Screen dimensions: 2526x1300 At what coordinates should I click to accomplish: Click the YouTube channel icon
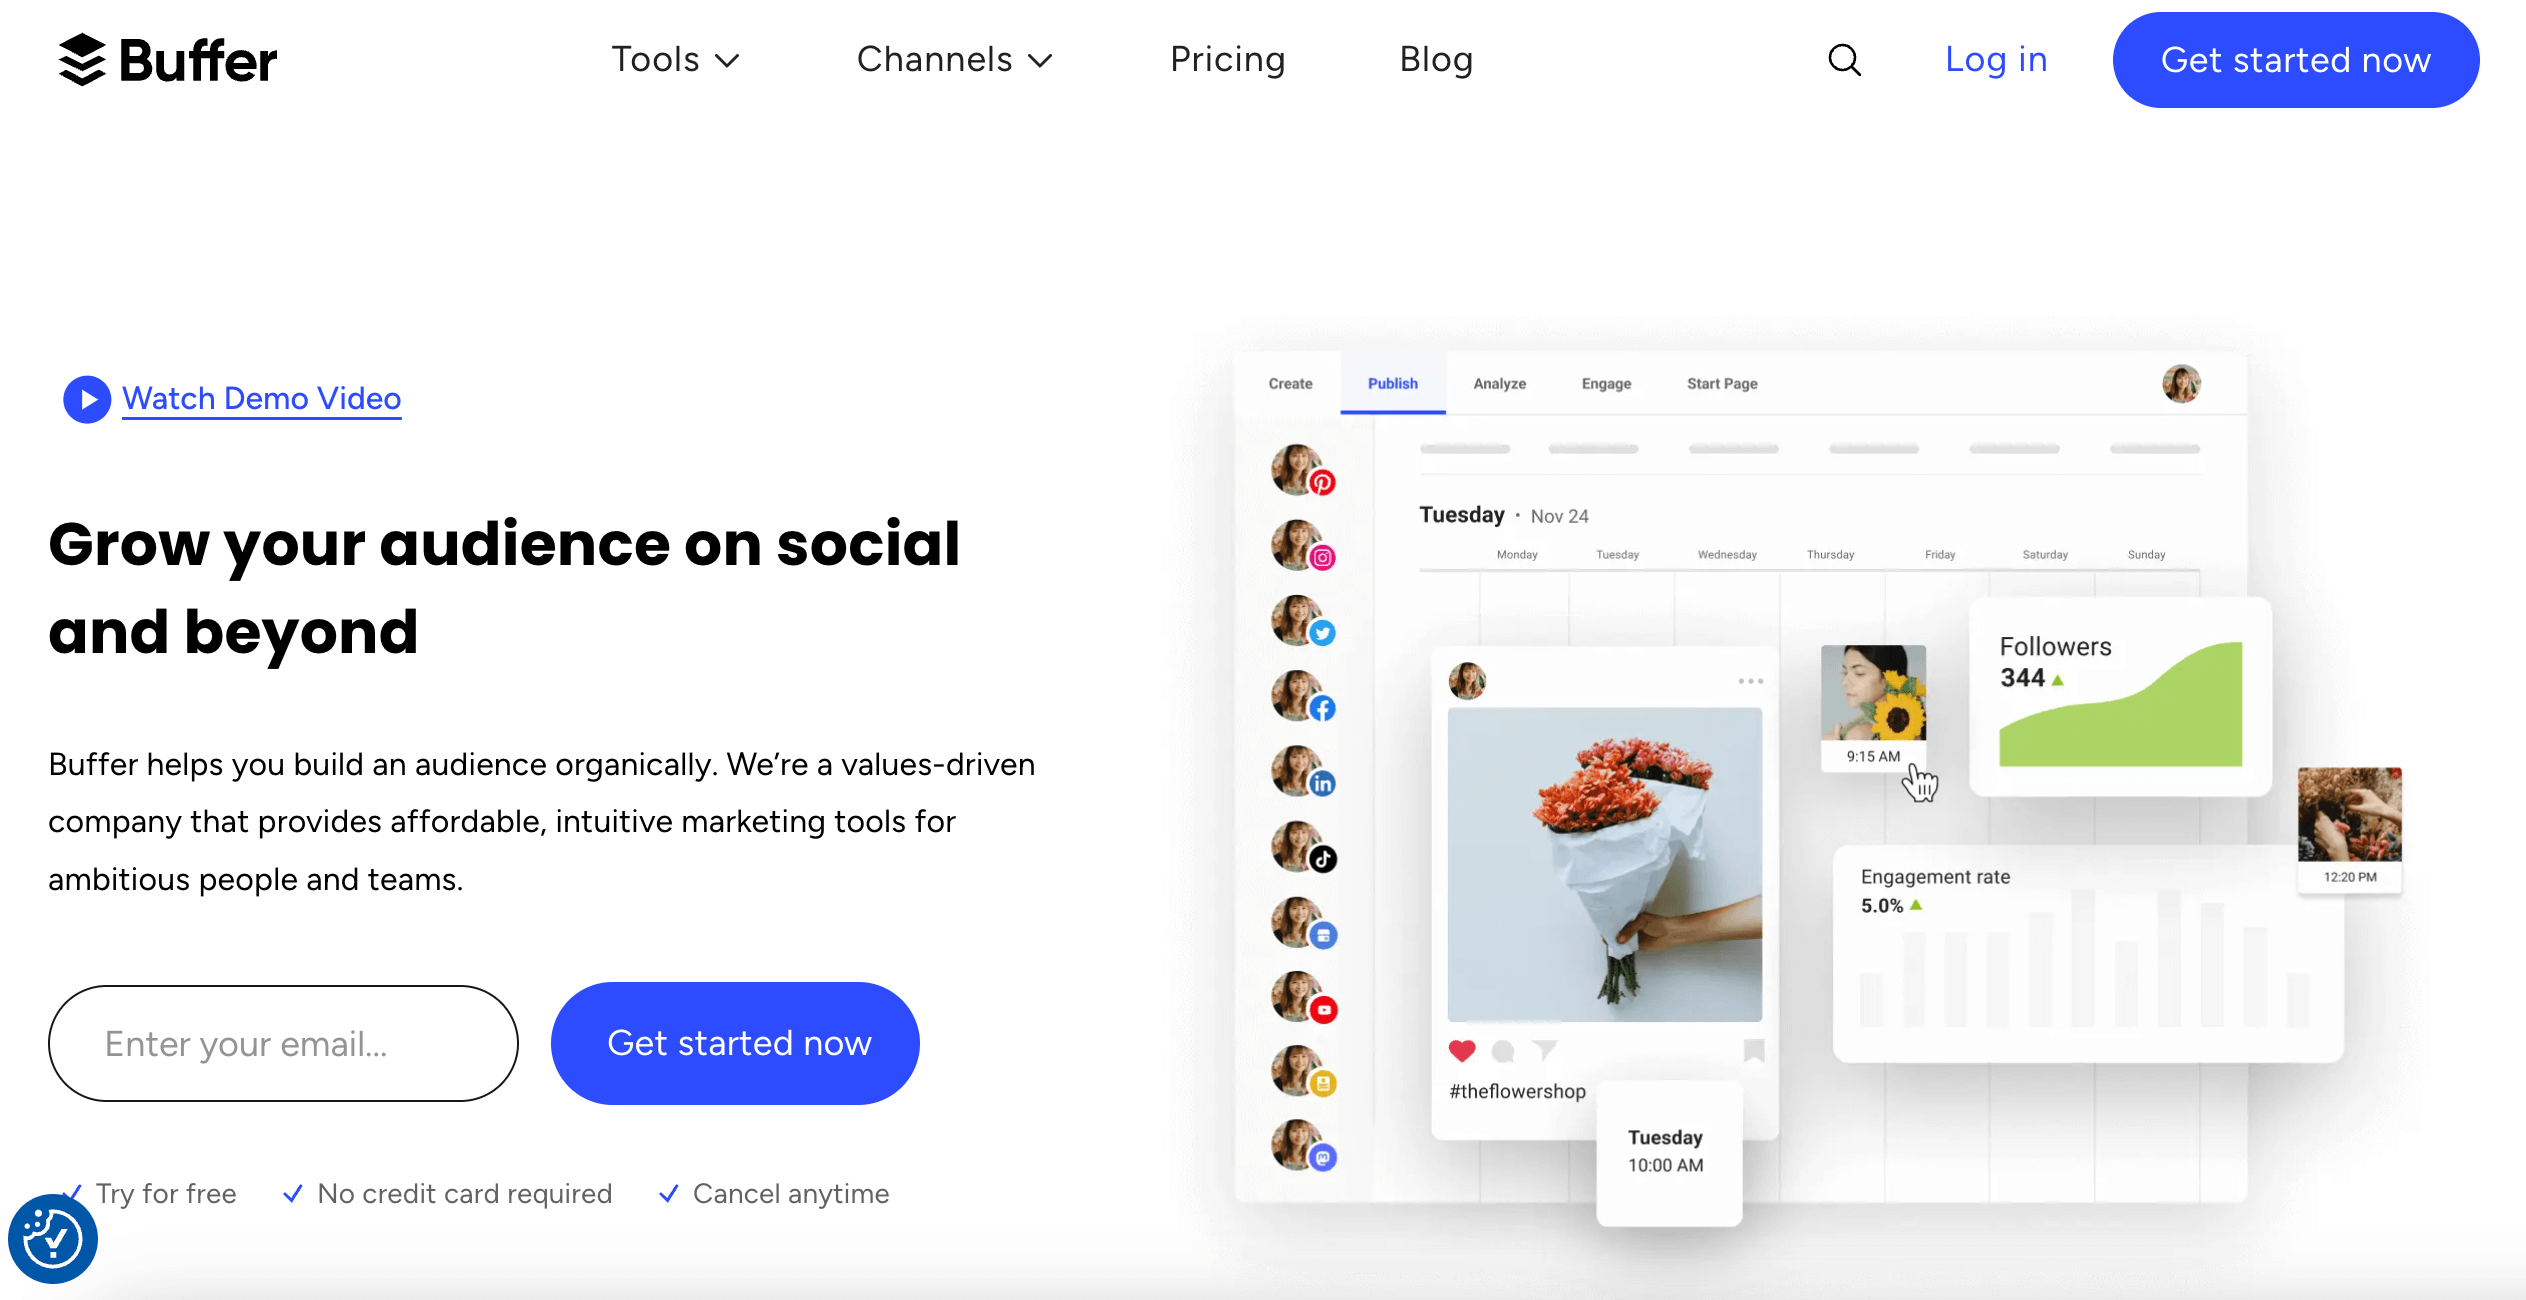tap(1323, 1010)
